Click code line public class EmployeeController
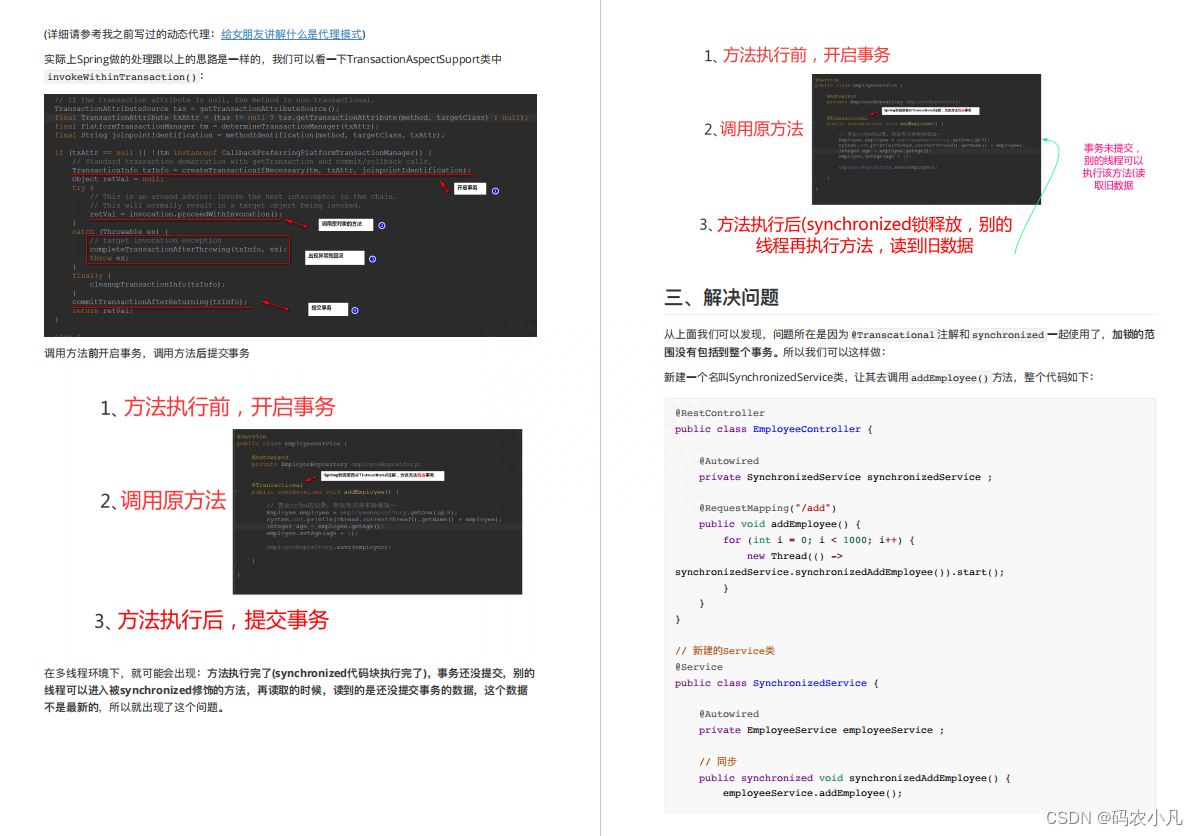 773,429
